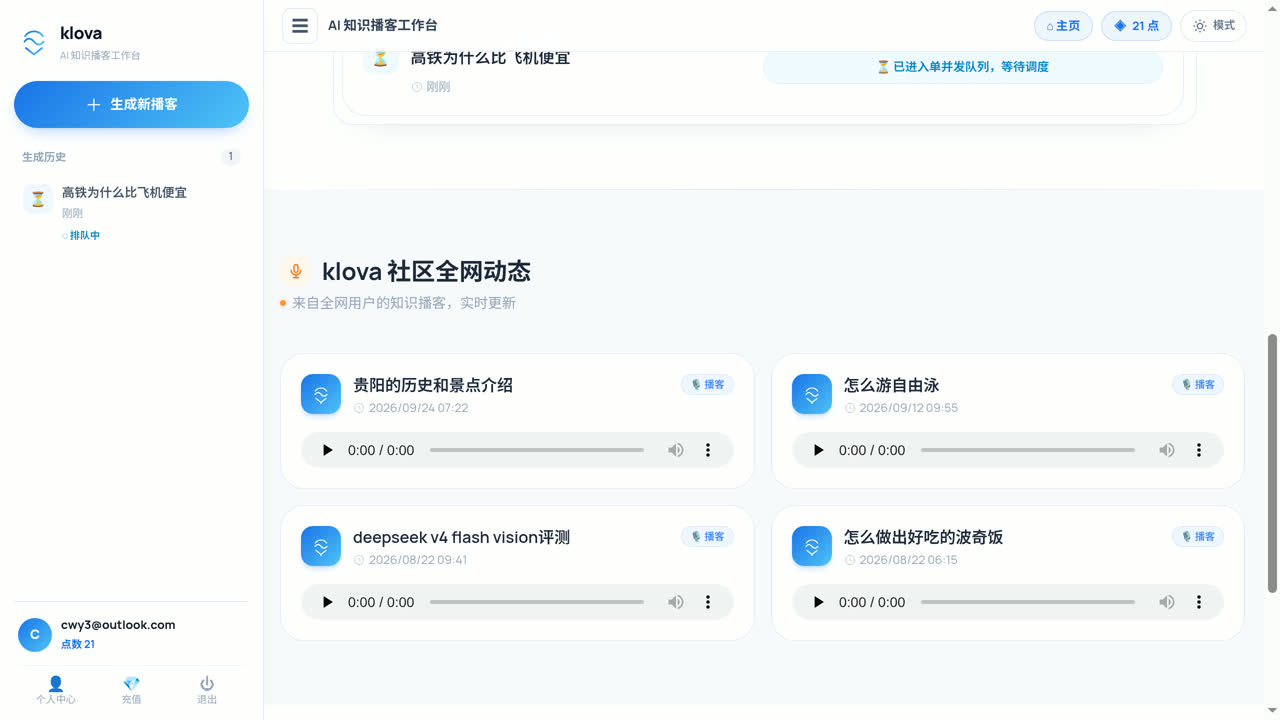
Task: Click the user avatar C
Action: coord(35,634)
